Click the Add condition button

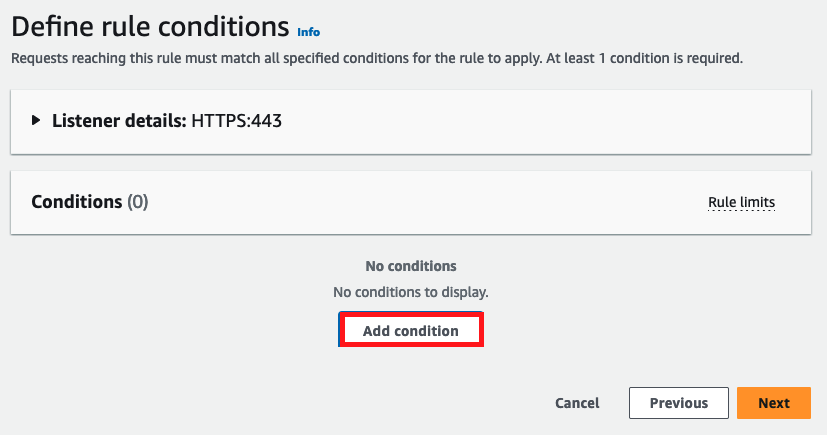tap(411, 331)
